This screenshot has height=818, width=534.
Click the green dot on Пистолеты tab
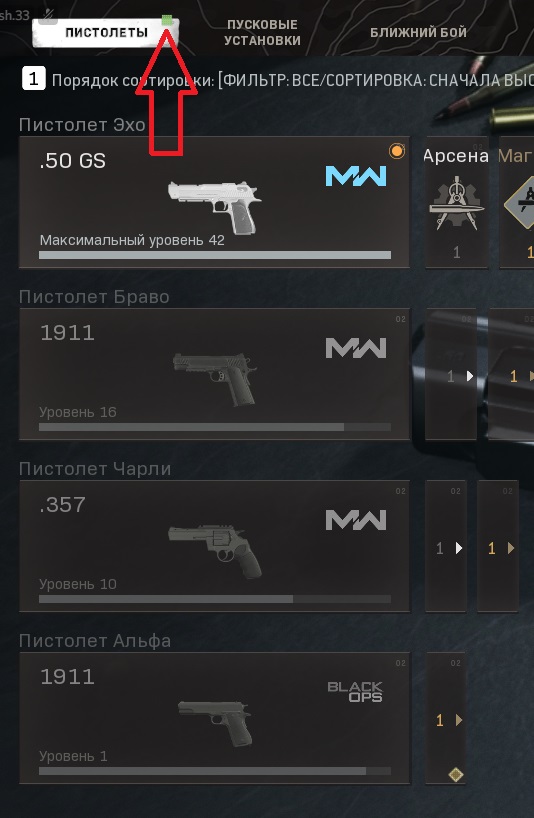pyautogui.click(x=167, y=20)
